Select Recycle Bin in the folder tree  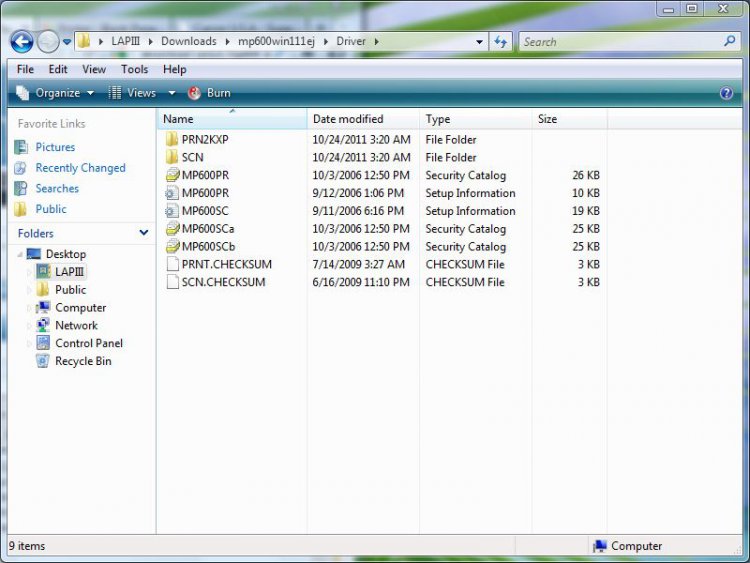(83, 361)
